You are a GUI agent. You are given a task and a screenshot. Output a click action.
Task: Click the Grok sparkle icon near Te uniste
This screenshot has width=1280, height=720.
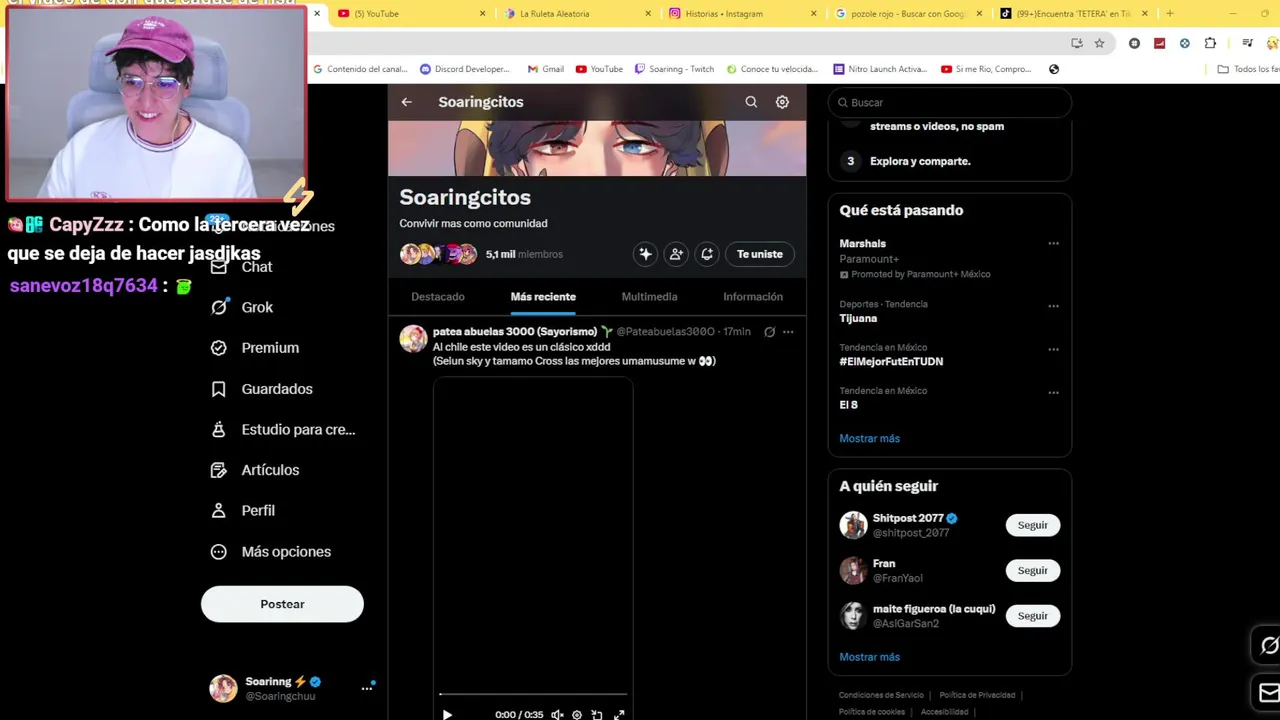pyautogui.click(x=645, y=254)
